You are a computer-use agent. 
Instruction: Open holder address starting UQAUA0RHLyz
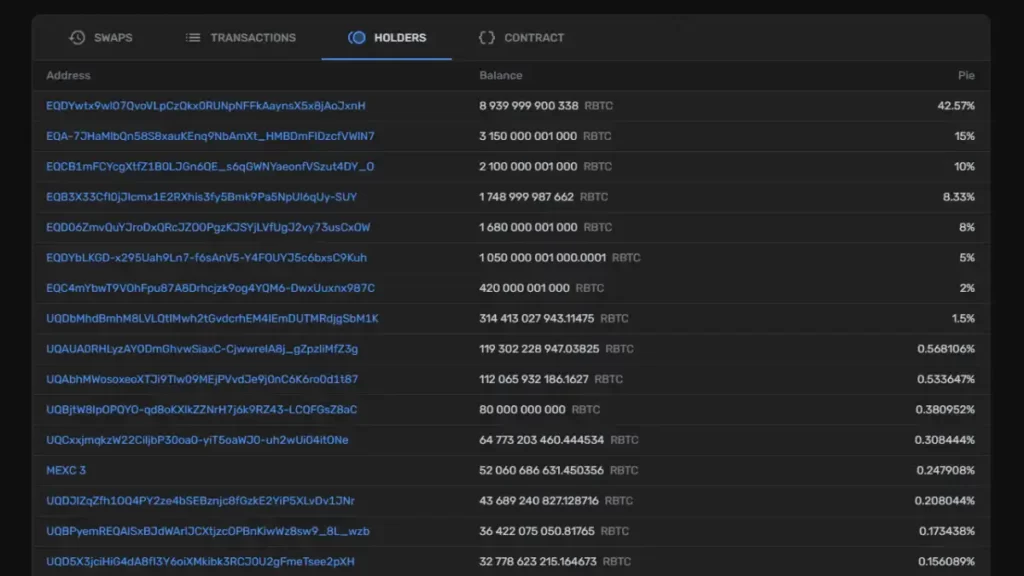coord(202,349)
